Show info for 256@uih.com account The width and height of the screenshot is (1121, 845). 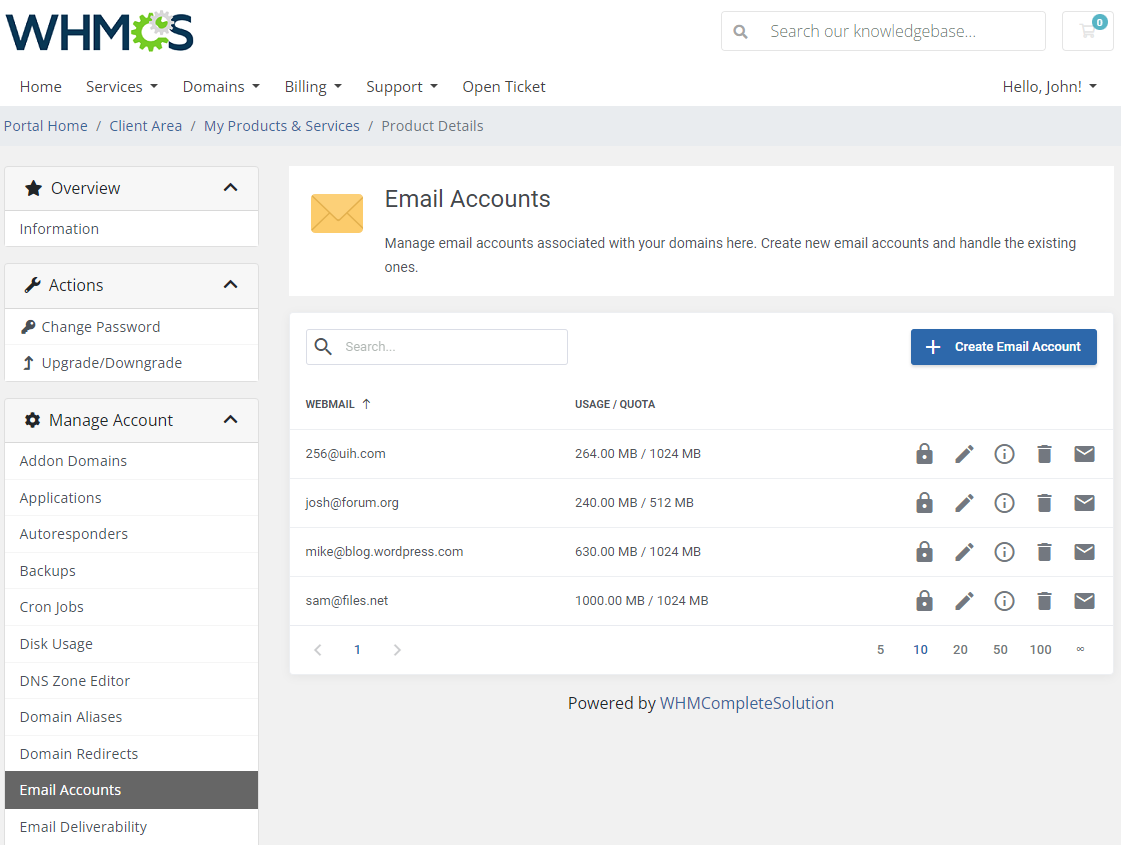[x=1004, y=454]
